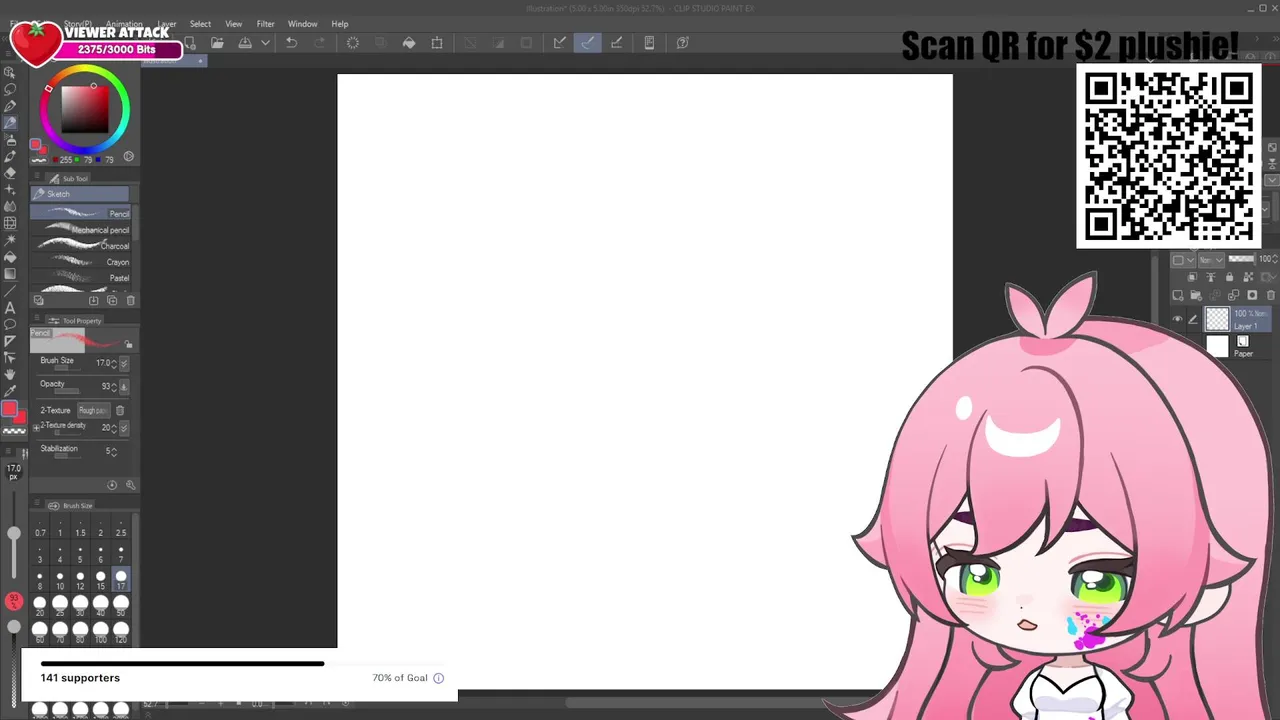Click the Clear layer toolbar icon
The image size is (1280, 720).
(353, 43)
